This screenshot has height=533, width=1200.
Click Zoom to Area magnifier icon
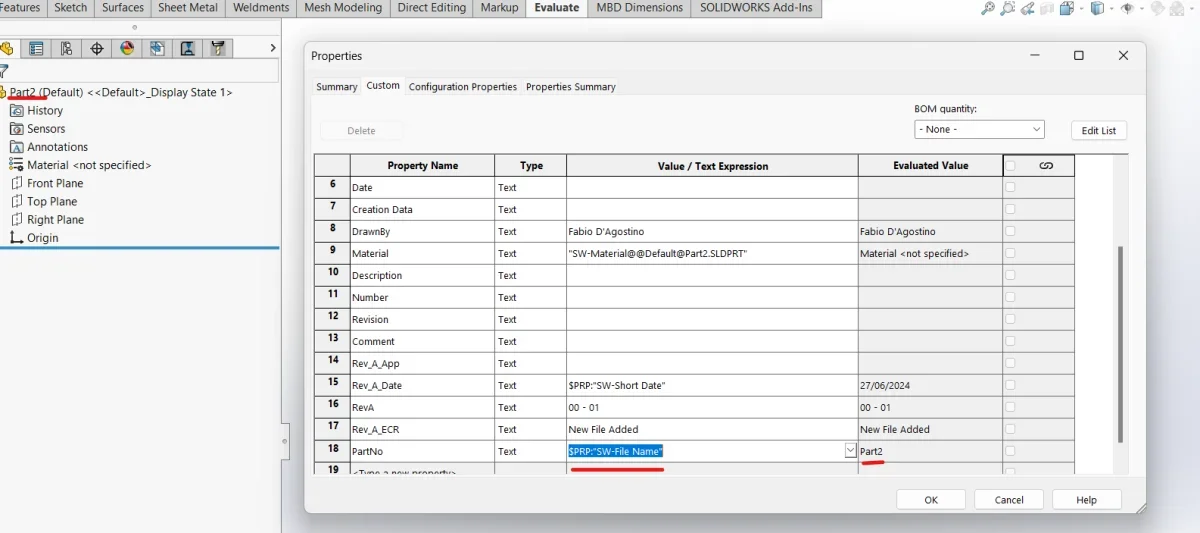click(1008, 8)
